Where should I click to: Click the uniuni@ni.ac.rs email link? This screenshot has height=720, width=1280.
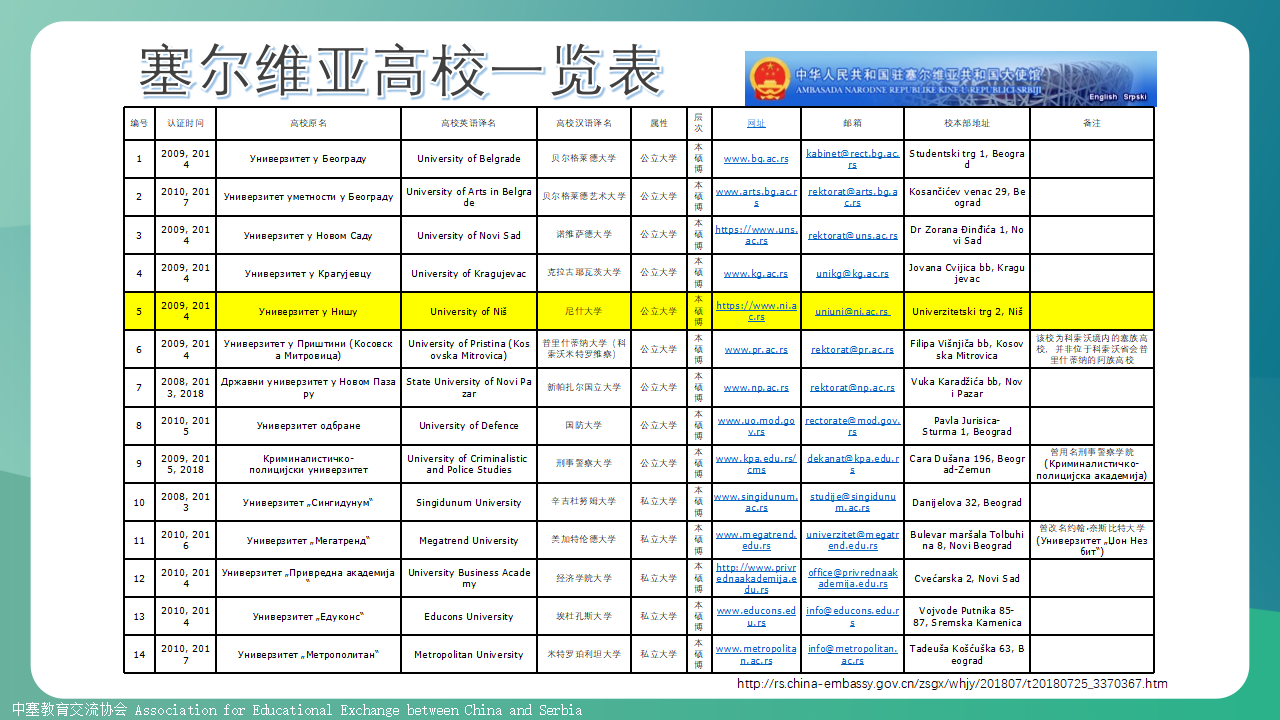tap(852, 311)
